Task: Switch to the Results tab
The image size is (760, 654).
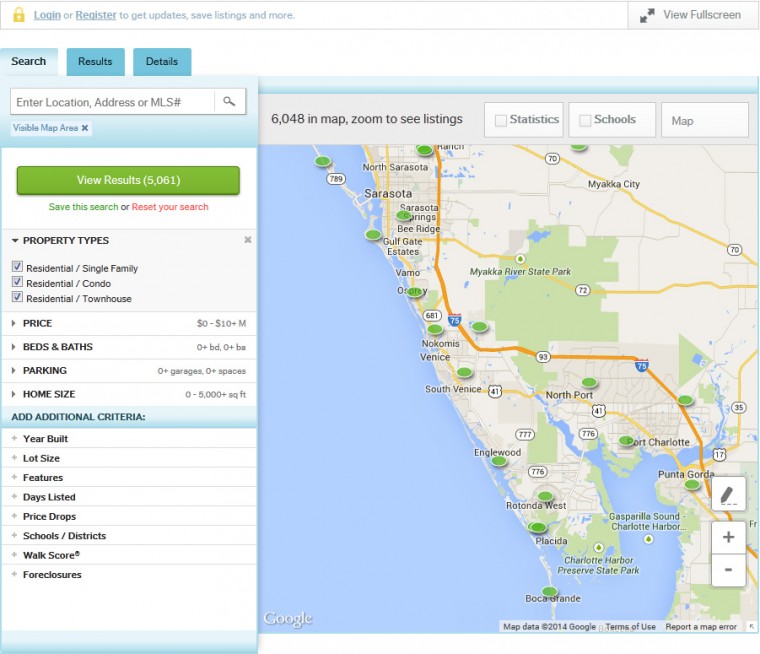Action: tap(95, 61)
